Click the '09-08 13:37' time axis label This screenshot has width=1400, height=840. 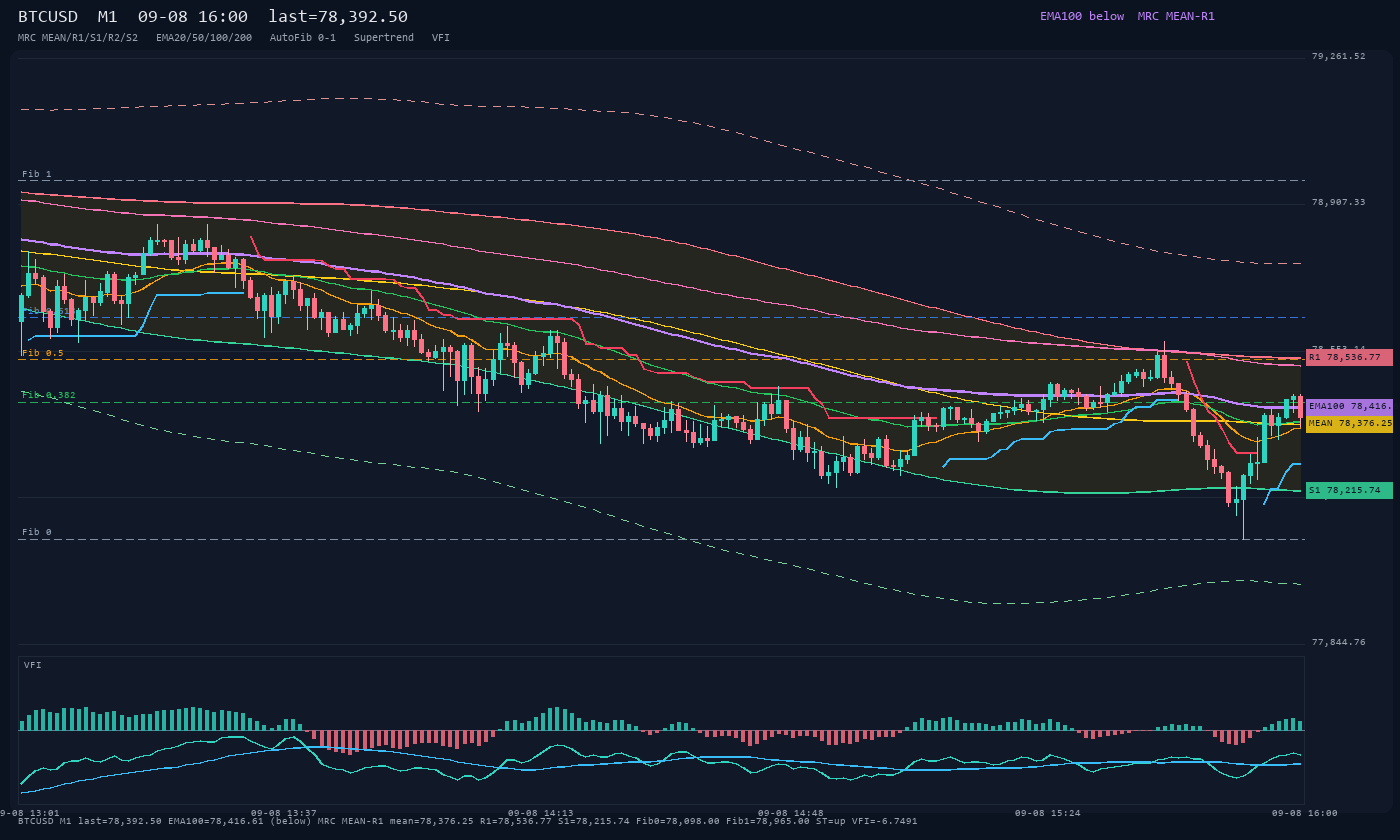coord(284,813)
